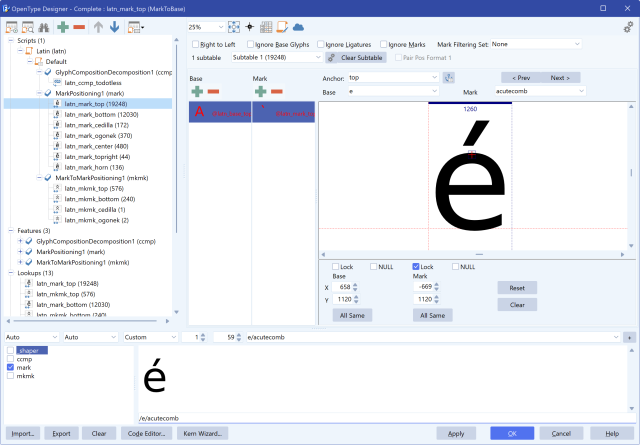
Task: Click the first toolbar icon at top left
Action: point(11,27)
